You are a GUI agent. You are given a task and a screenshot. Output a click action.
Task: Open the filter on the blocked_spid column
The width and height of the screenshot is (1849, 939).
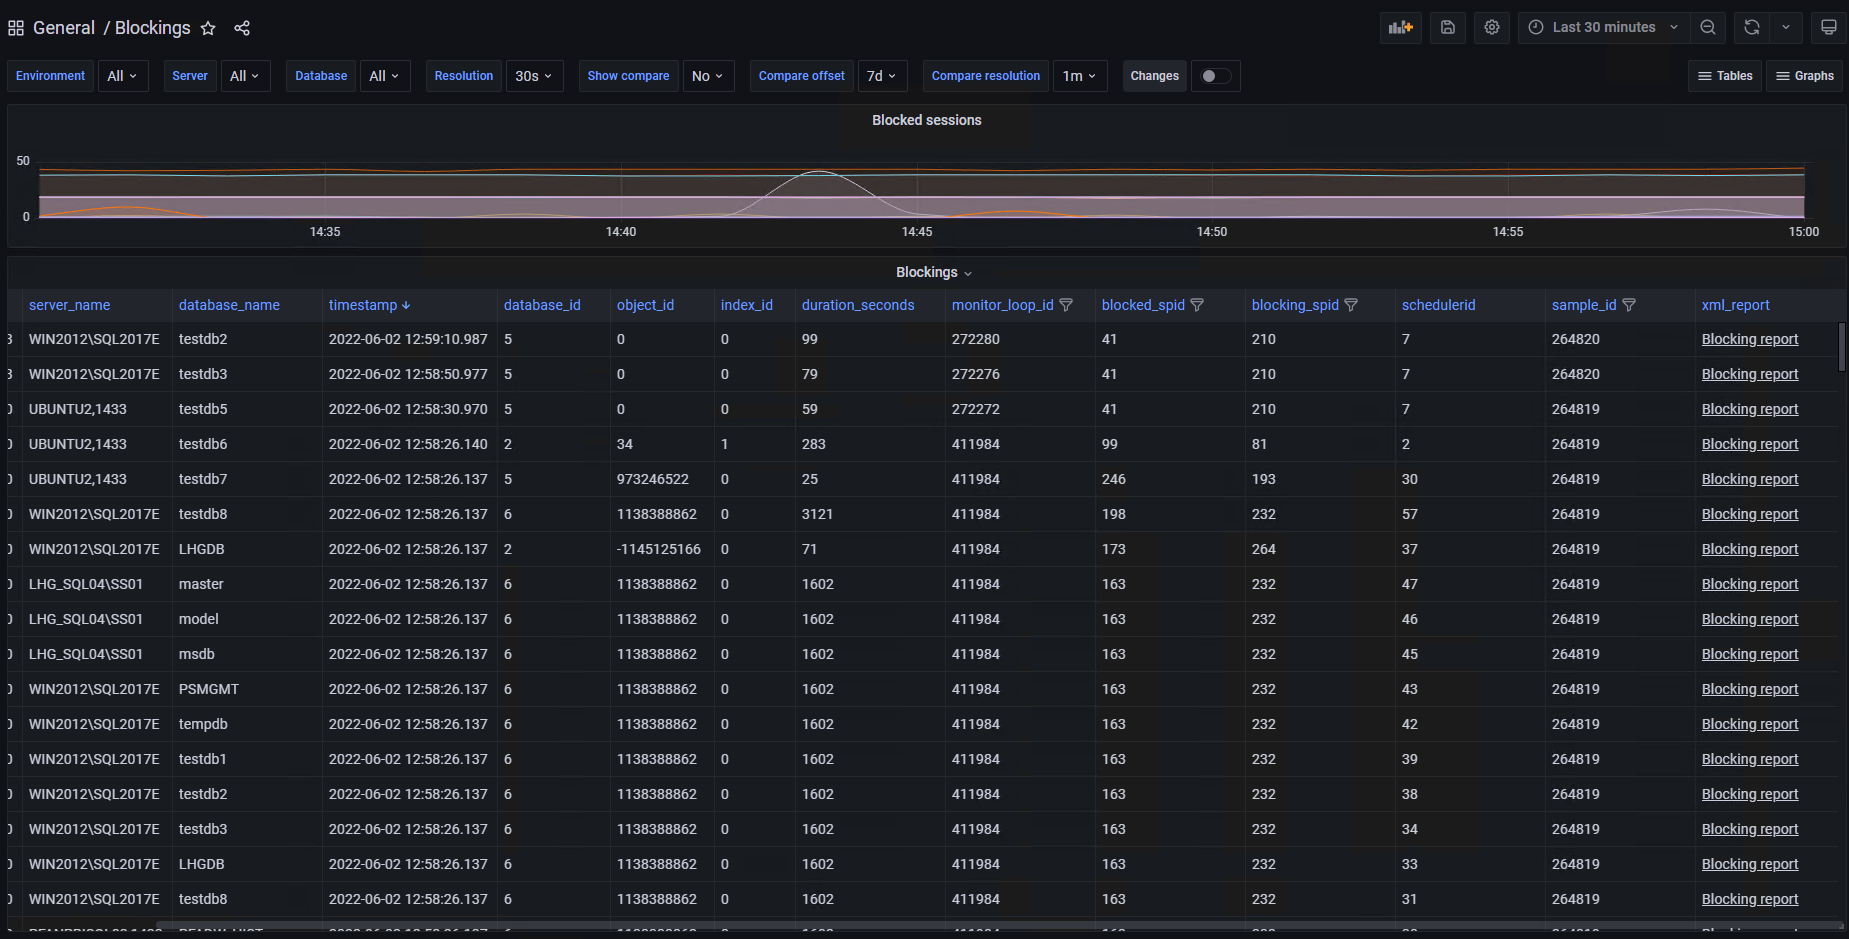[x=1197, y=305]
